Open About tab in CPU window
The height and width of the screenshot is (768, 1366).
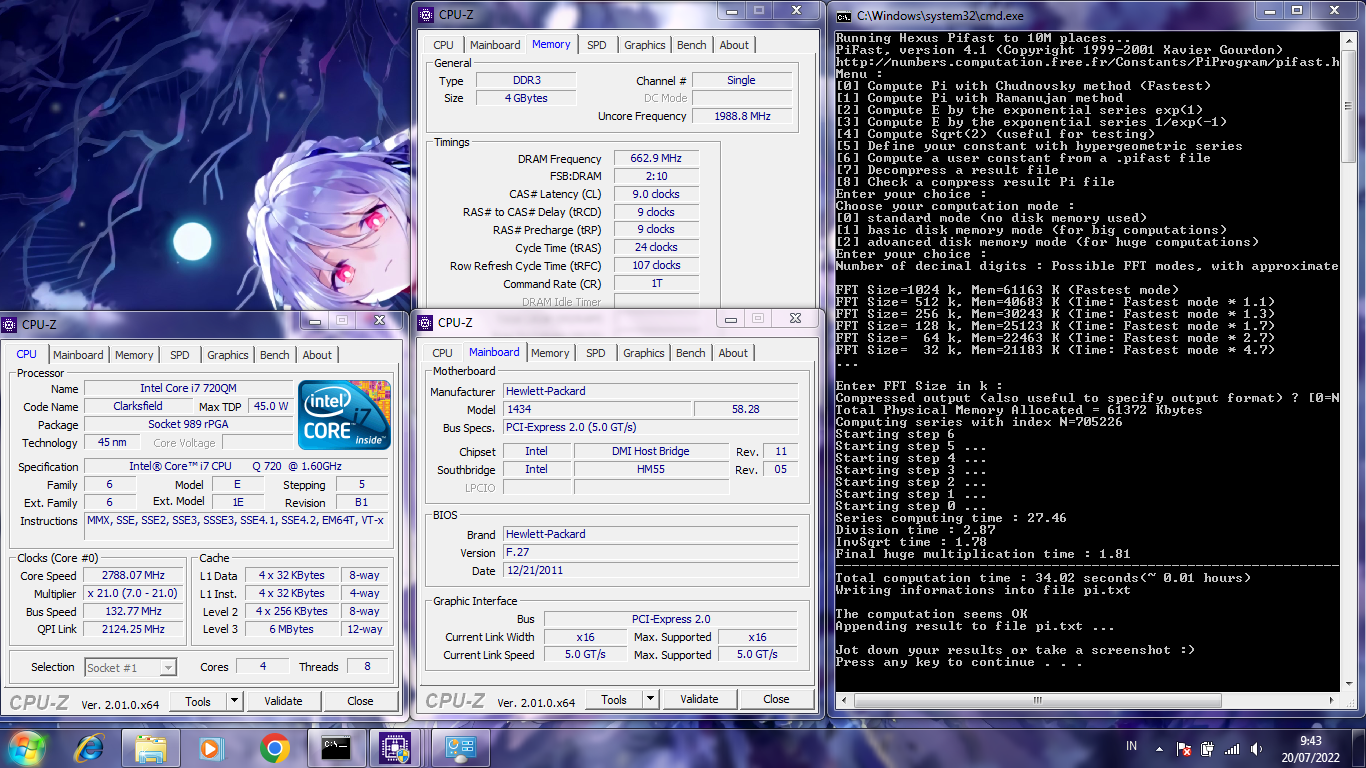pyautogui.click(x=317, y=355)
